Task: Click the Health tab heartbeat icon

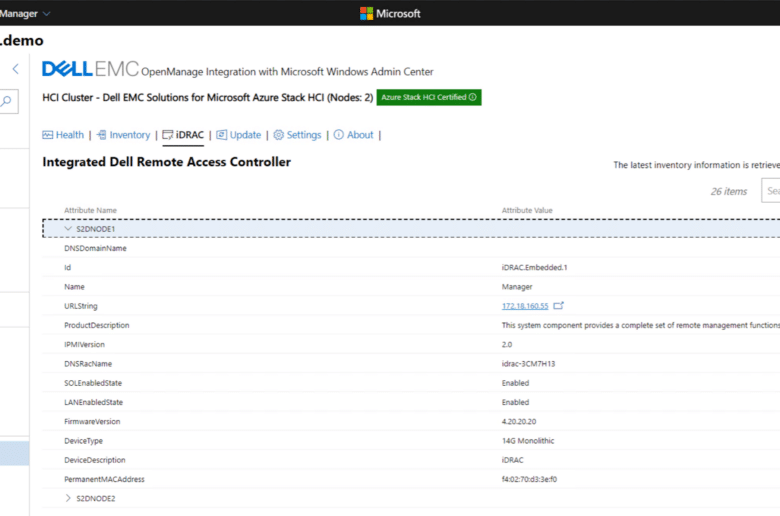Action: (x=48, y=135)
